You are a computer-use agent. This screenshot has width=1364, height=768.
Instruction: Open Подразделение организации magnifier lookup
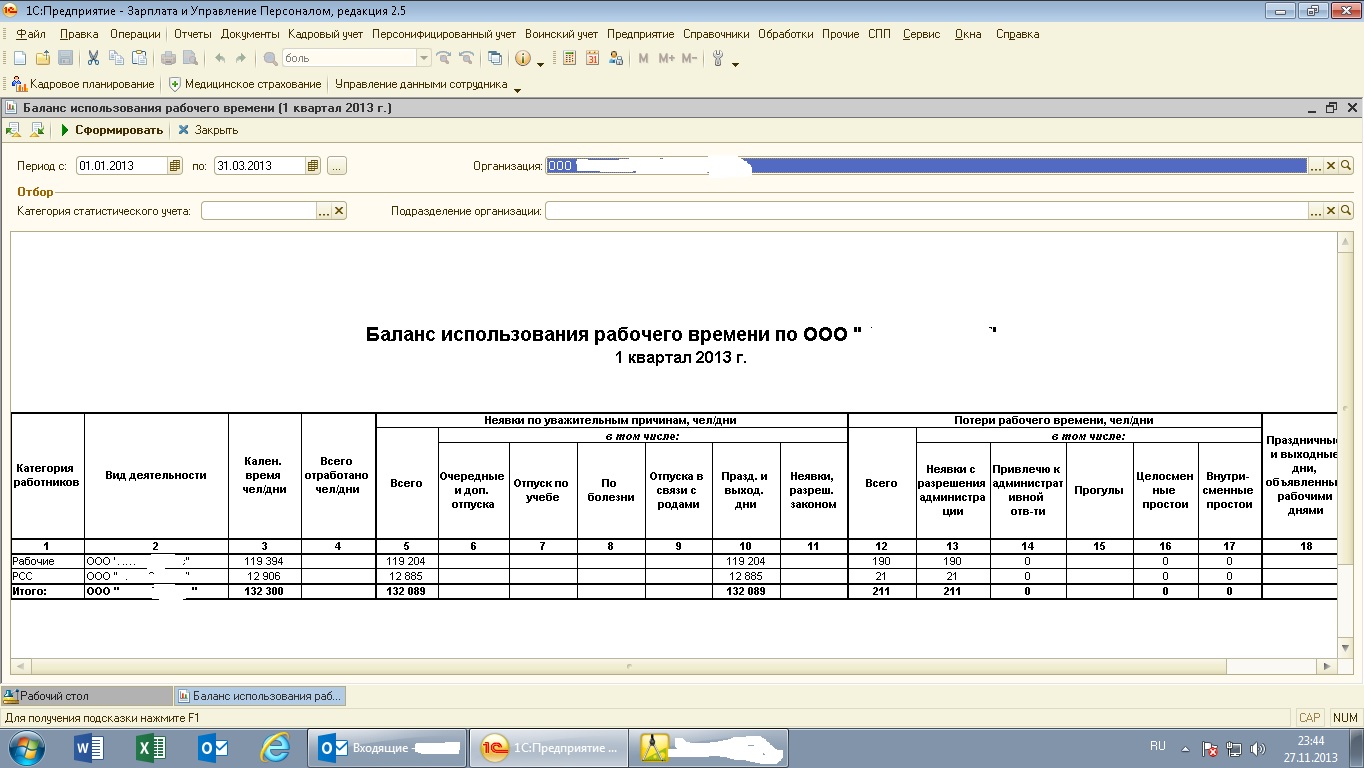tap(1346, 211)
